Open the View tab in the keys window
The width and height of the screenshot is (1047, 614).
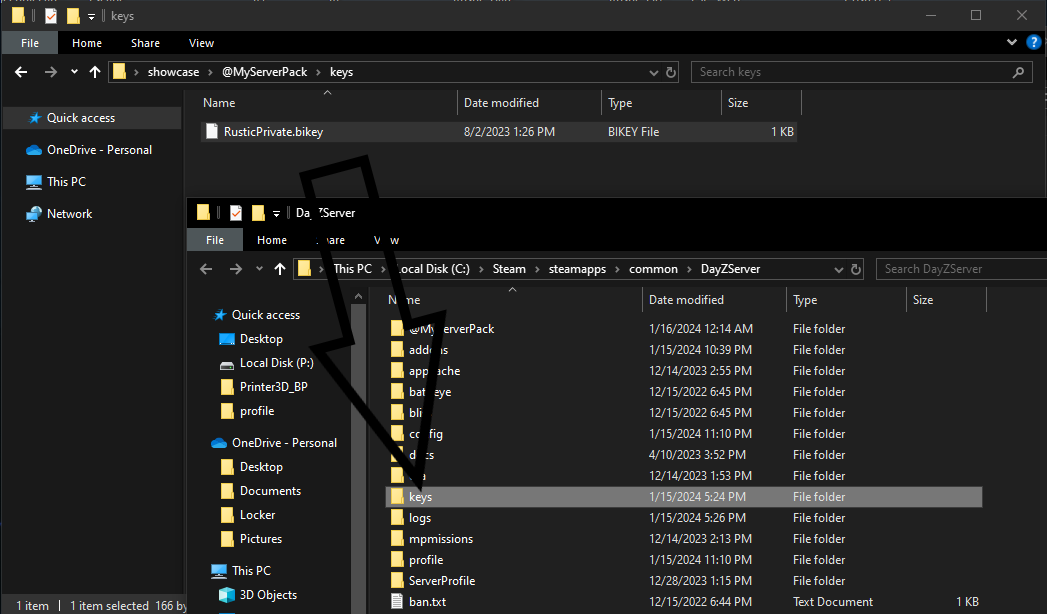tap(201, 43)
